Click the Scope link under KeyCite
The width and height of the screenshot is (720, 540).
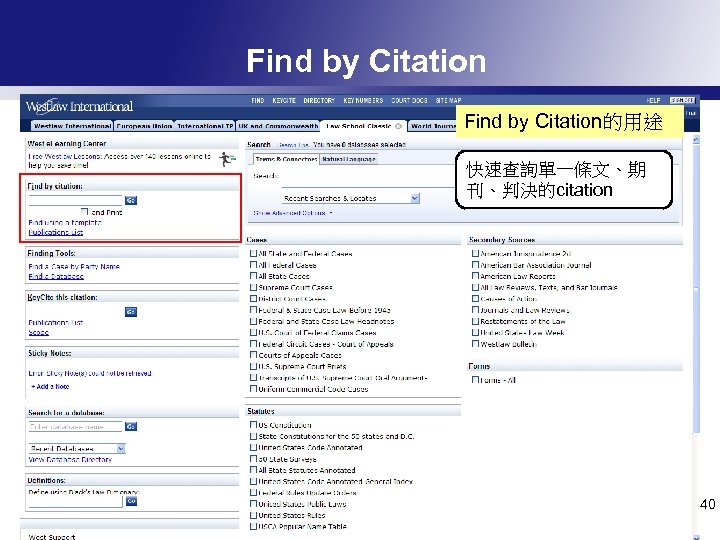(39, 332)
